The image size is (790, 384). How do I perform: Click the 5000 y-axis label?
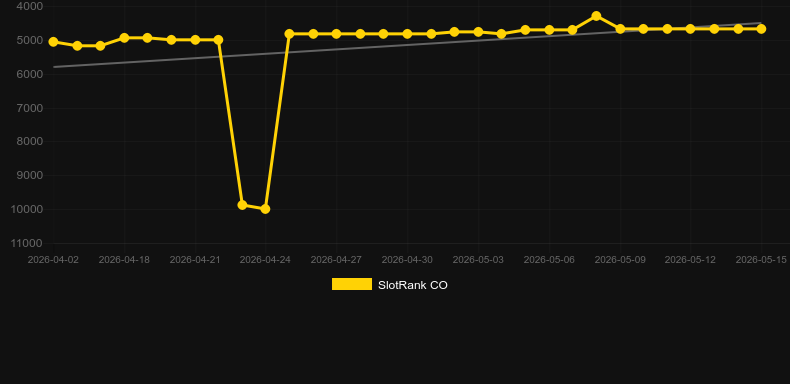pos(30,40)
